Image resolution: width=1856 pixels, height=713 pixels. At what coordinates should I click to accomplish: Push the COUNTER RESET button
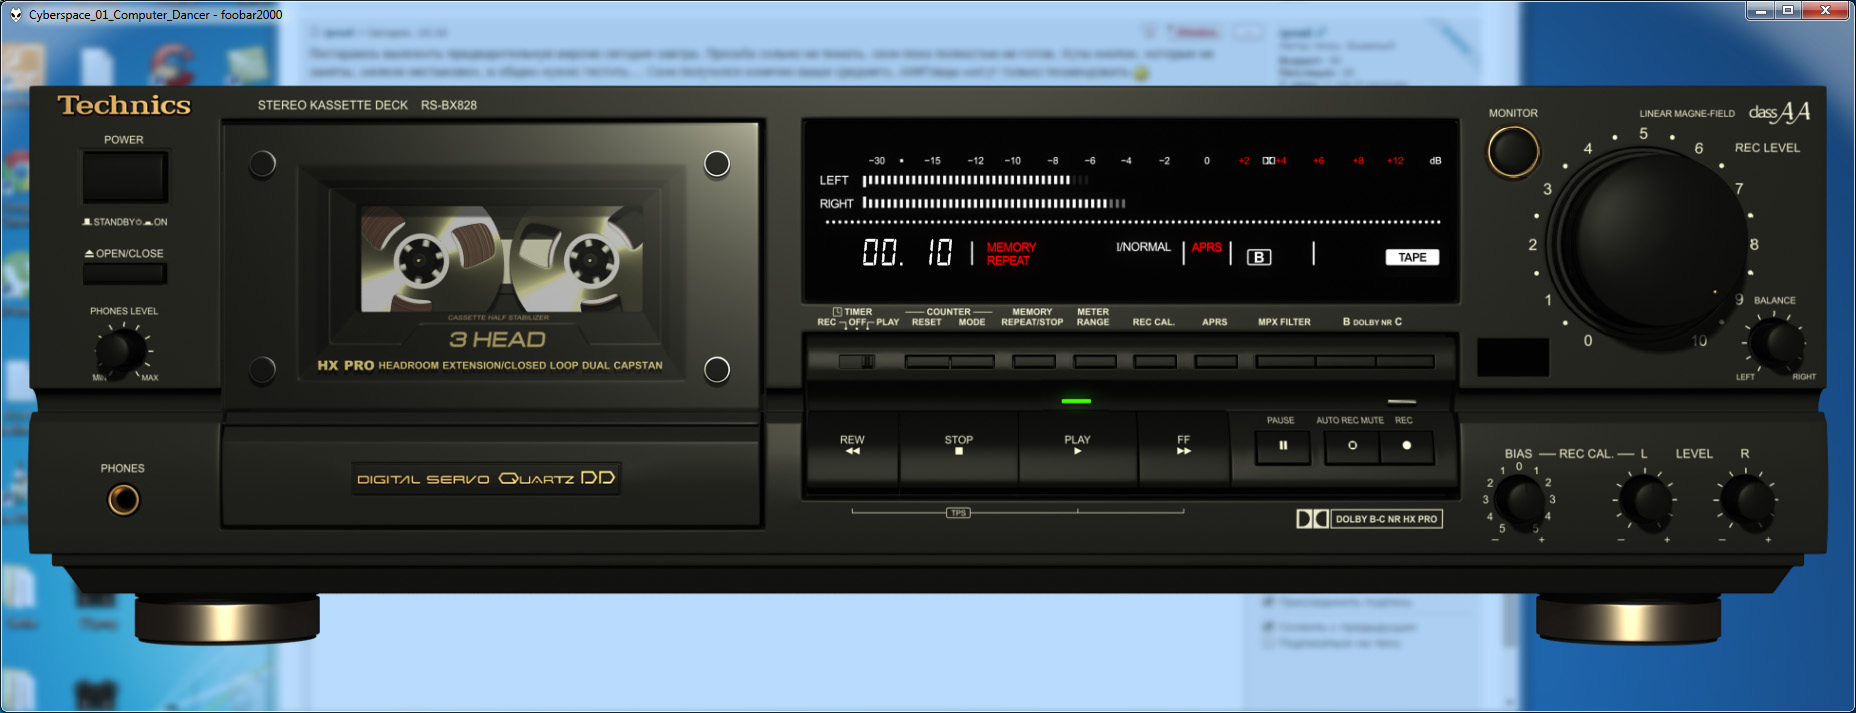click(927, 361)
